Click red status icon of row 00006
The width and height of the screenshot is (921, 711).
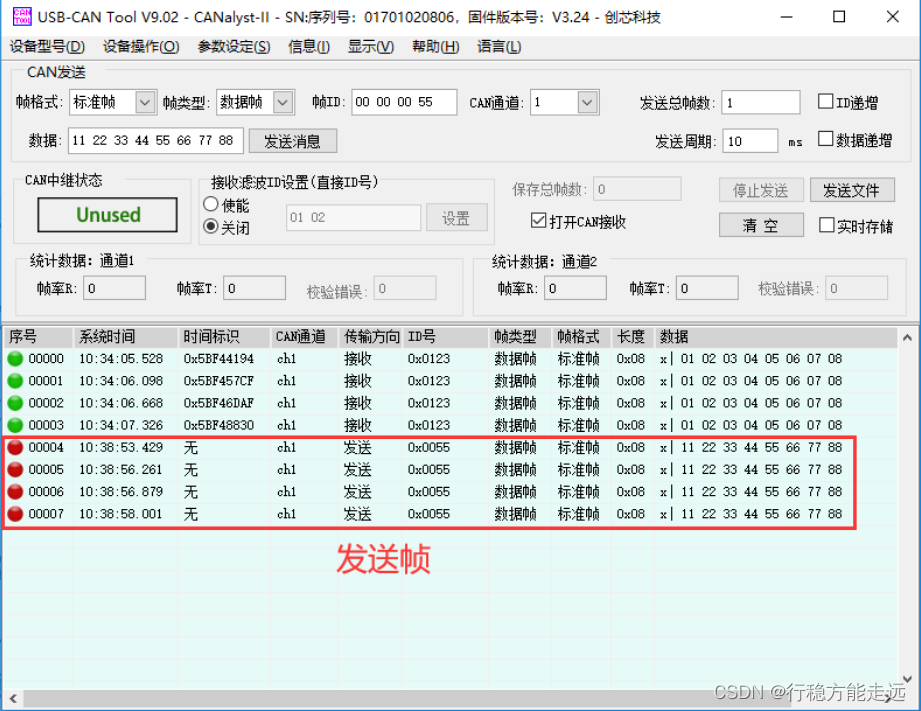point(15,491)
